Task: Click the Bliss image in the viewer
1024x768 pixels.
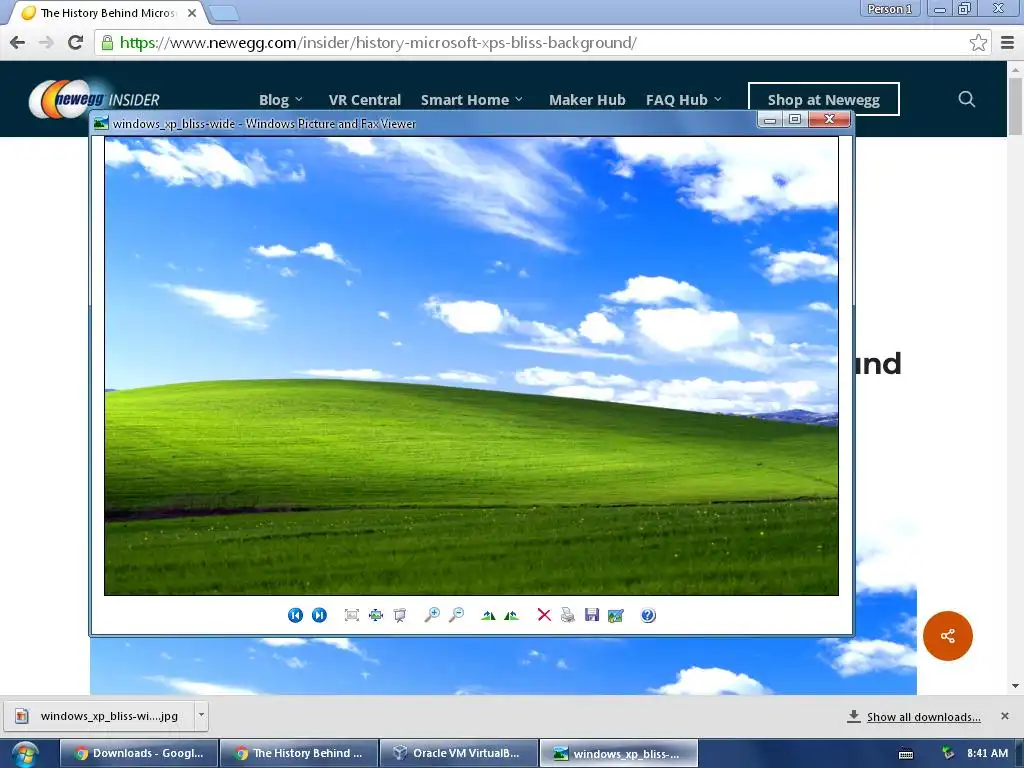Action: click(x=472, y=366)
